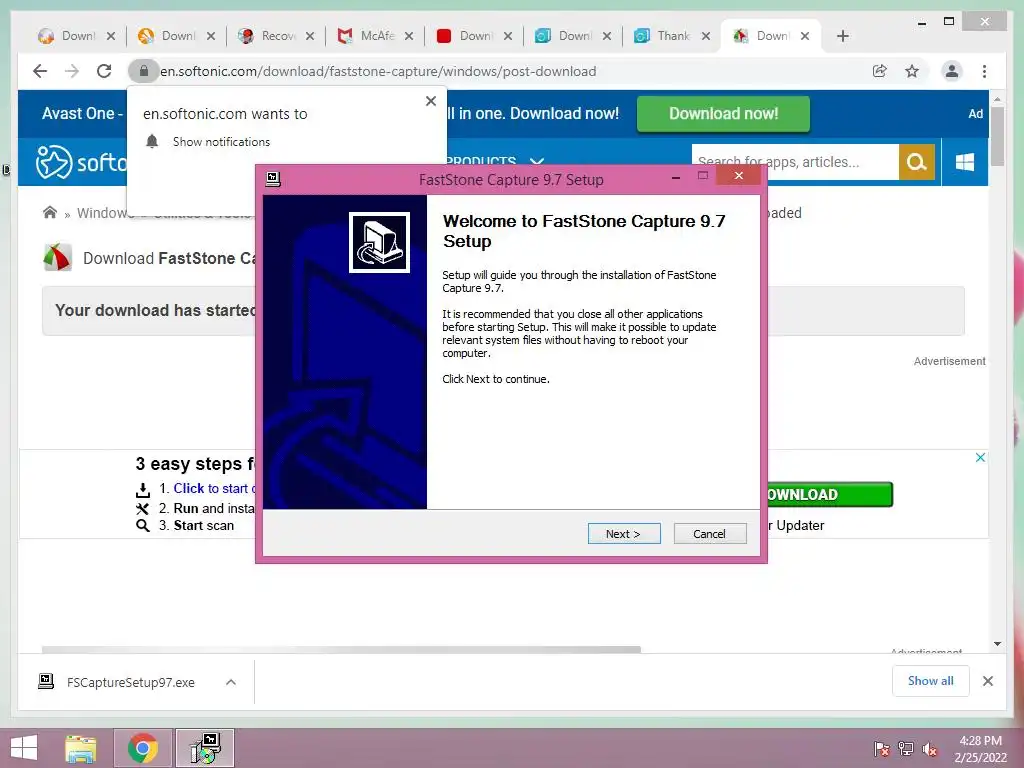
Task: Click Next in FastStone Capture Setup
Action: pyautogui.click(x=624, y=534)
